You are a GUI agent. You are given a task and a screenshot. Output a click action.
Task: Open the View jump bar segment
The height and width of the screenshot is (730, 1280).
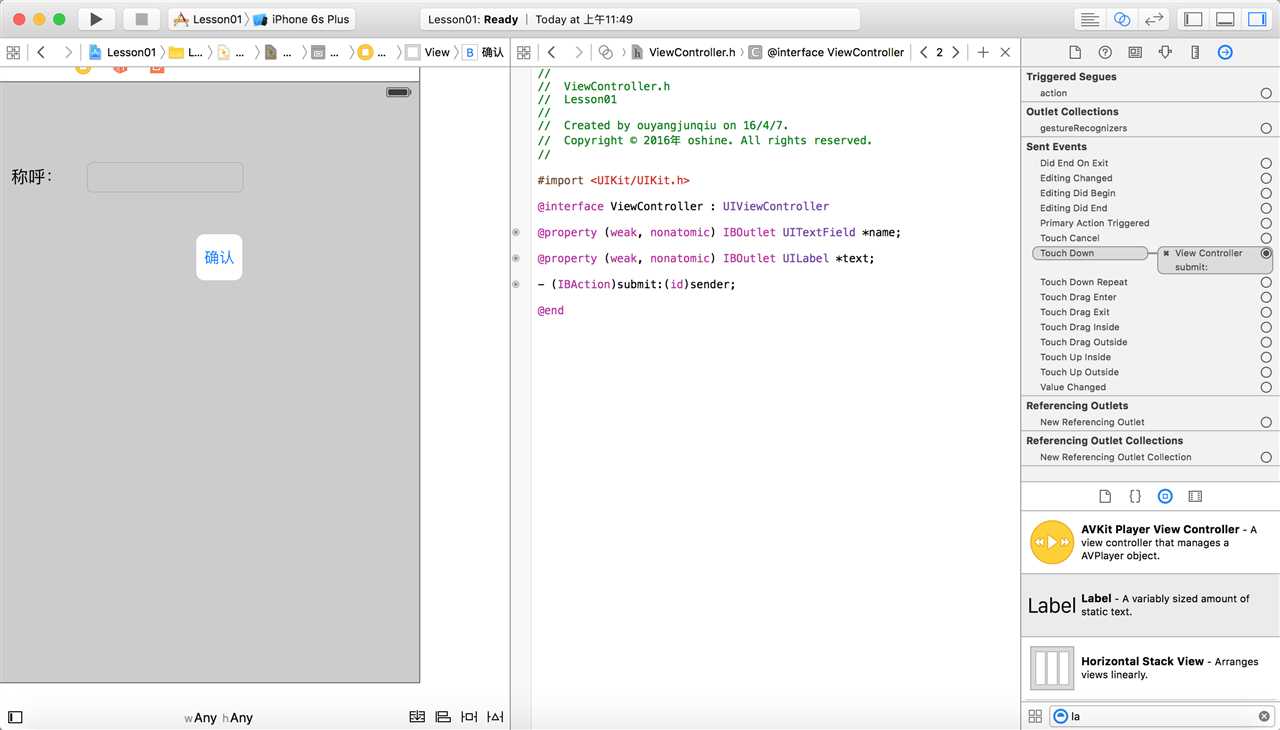428,52
